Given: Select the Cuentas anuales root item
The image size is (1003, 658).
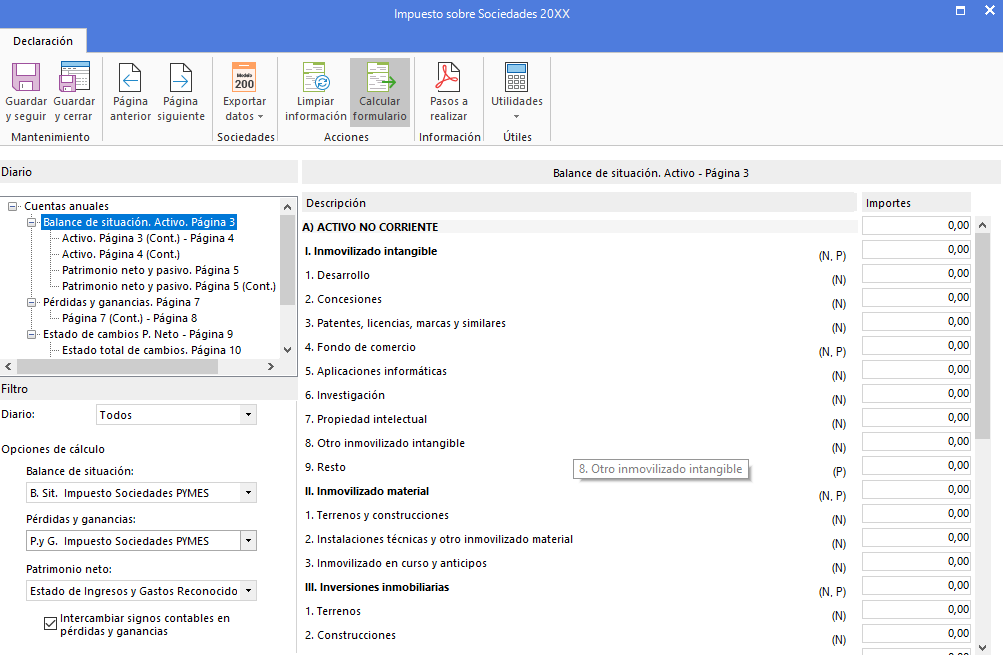Looking at the screenshot, I should point(67,207).
